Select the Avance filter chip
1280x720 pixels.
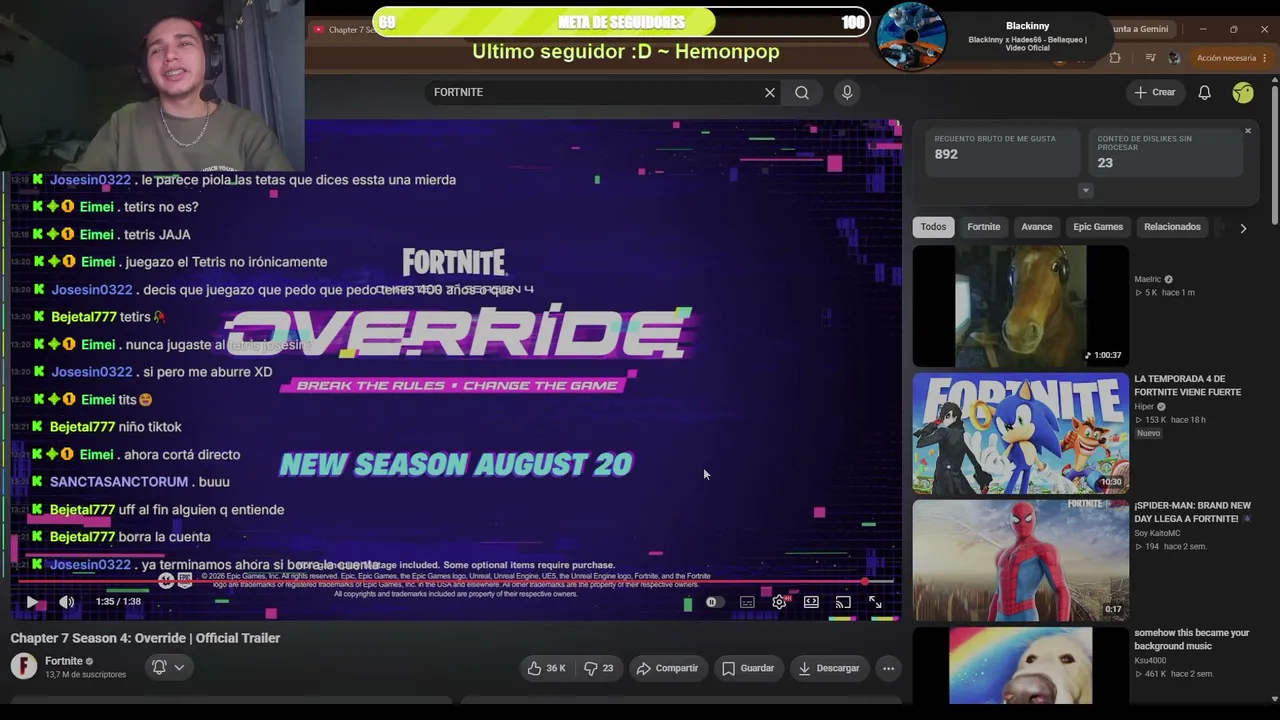[1037, 227]
